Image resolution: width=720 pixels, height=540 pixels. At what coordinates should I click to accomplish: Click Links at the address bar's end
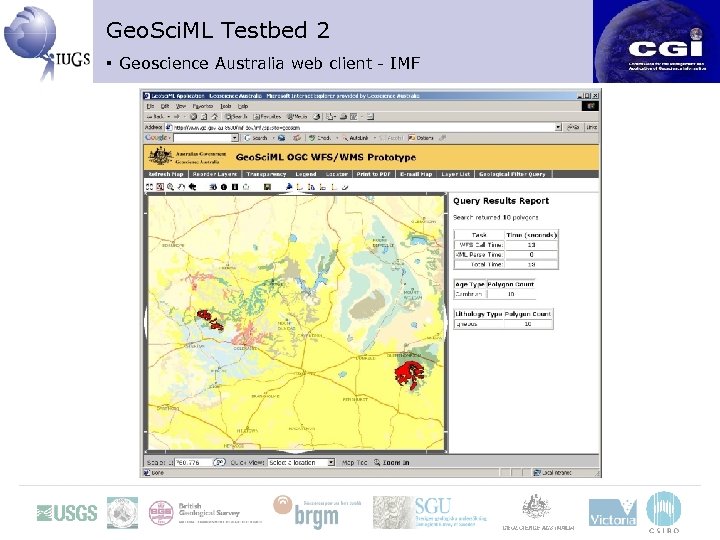(x=591, y=127)
